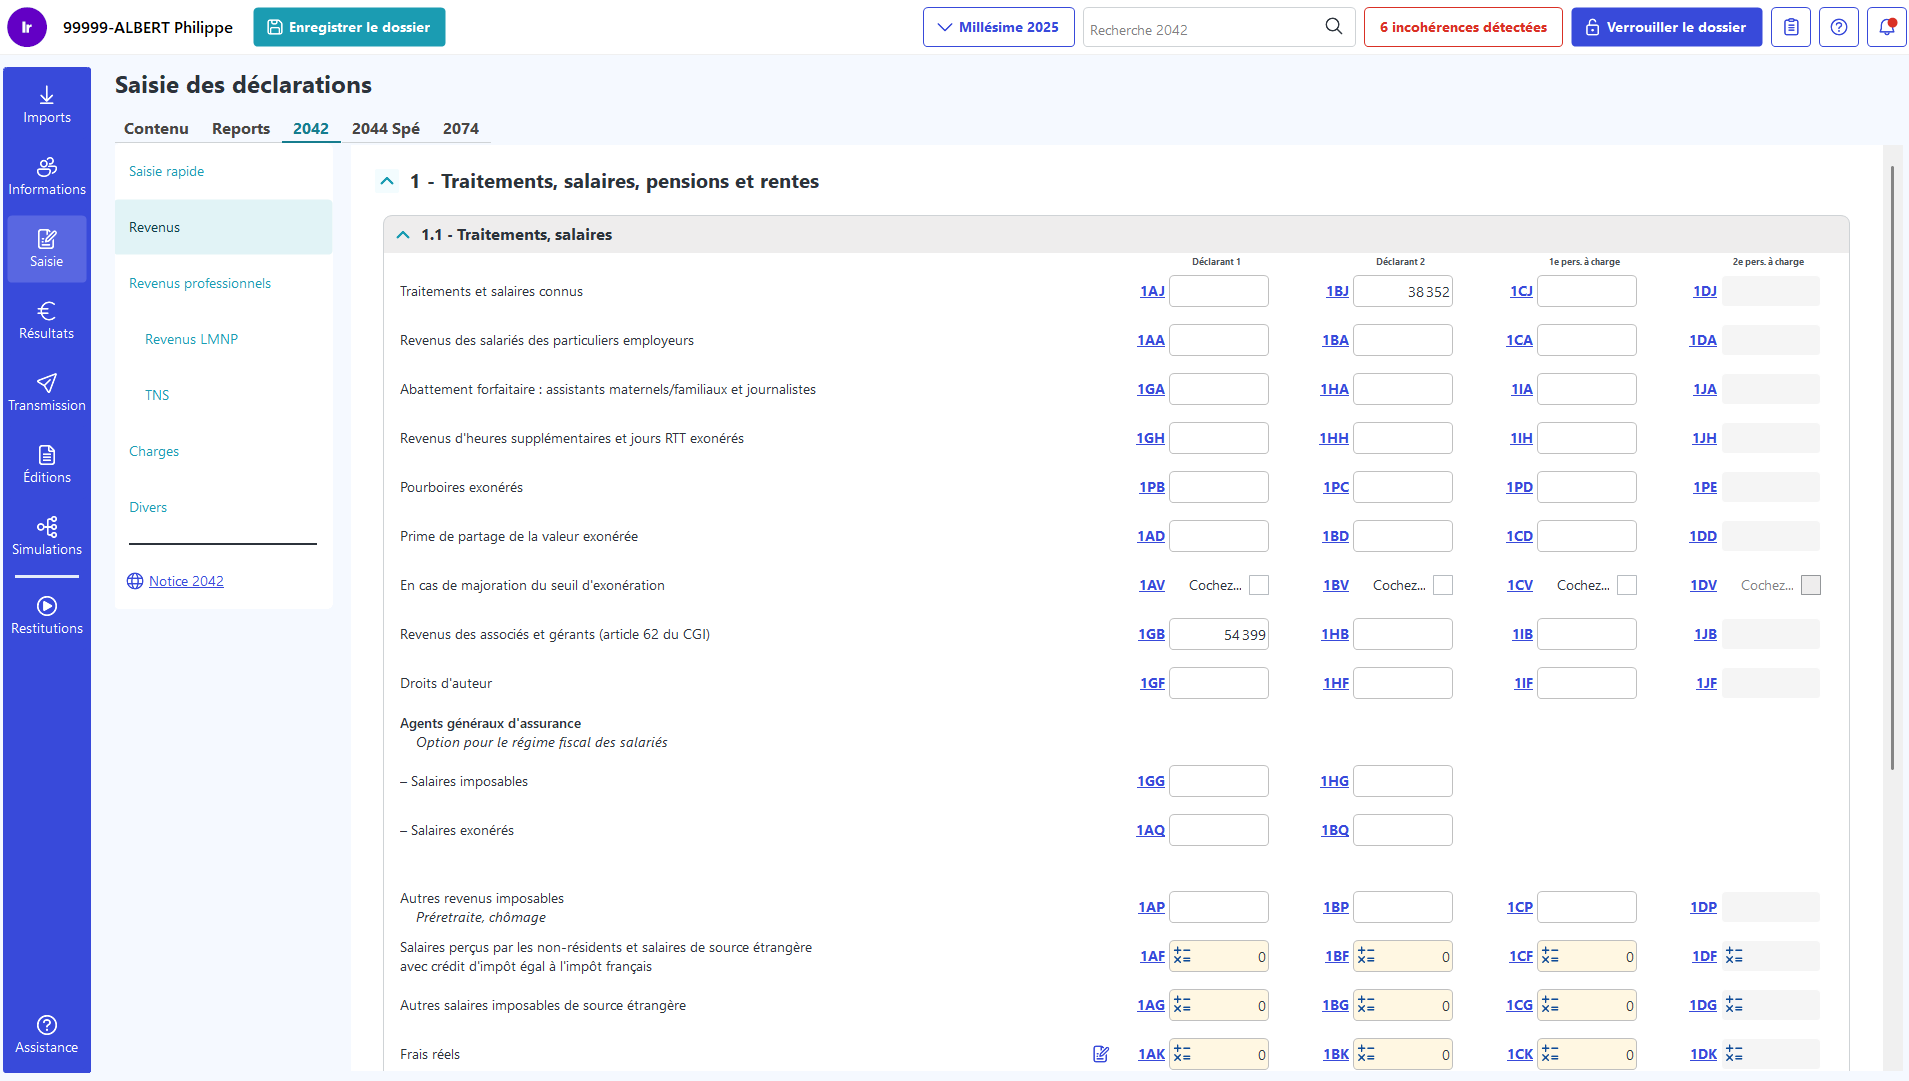This screenshot has width=1909, height=1081.
Task: Open the Résultats euro icon
Action: [47, 312]
